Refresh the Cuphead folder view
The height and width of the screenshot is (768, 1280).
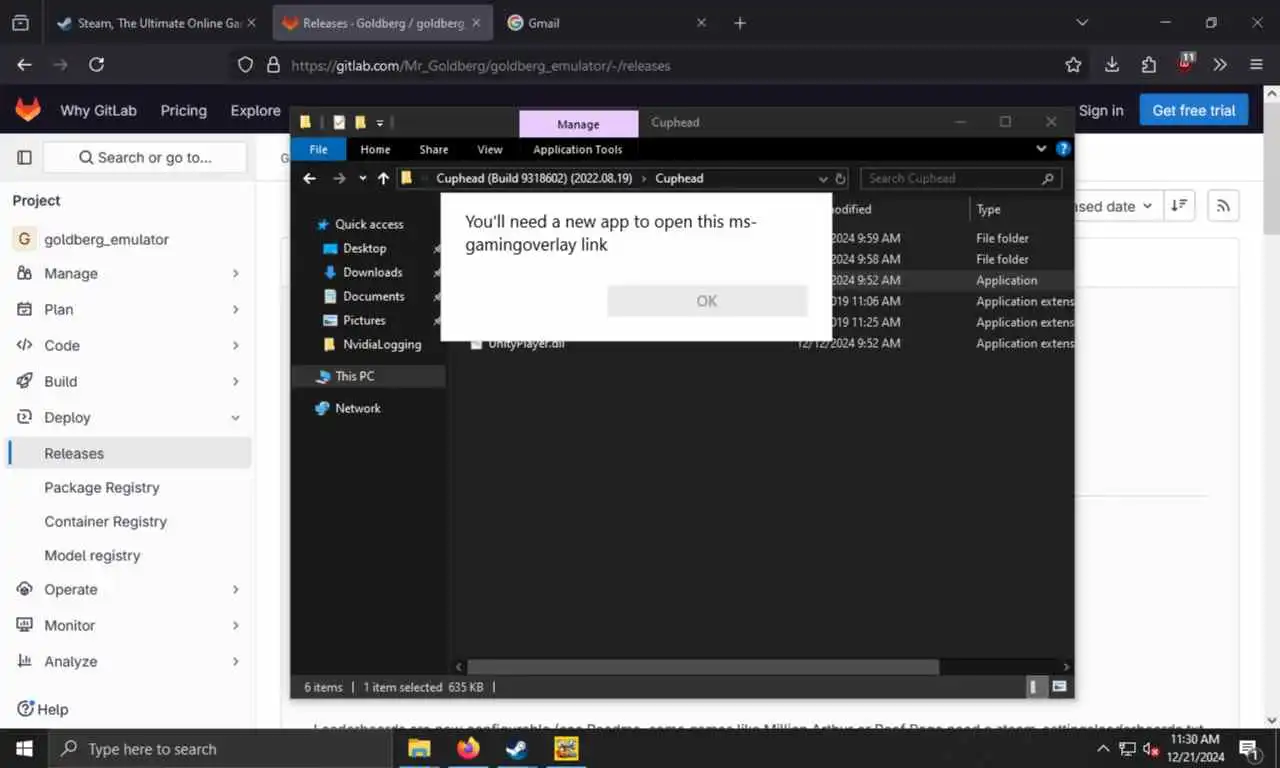tap(841, 179)
